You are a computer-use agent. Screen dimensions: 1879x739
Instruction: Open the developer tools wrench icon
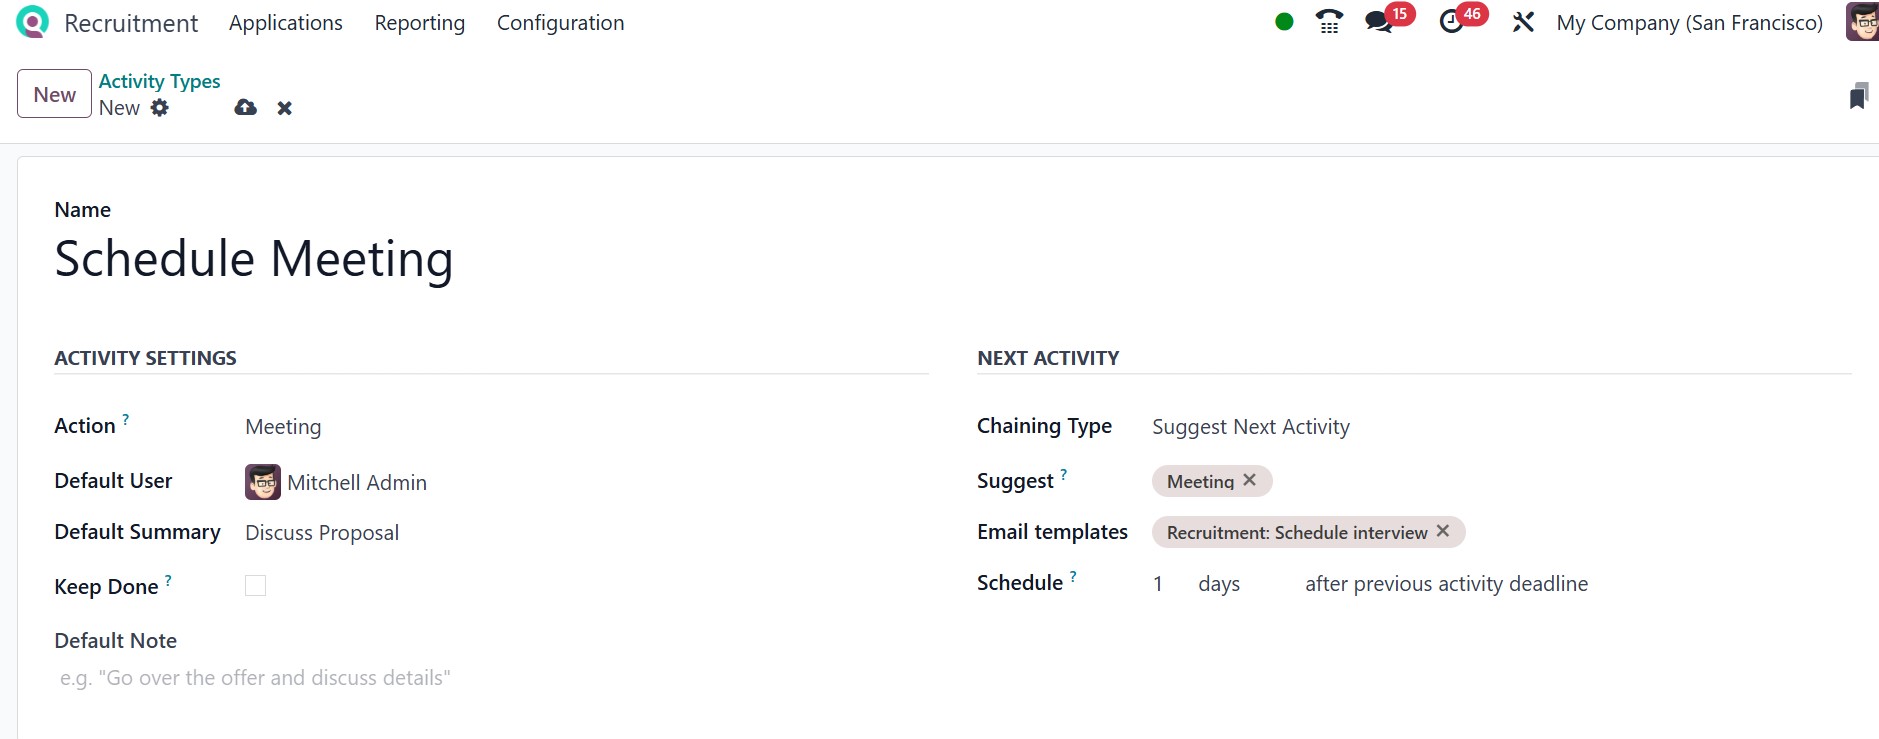(1523, 22)
